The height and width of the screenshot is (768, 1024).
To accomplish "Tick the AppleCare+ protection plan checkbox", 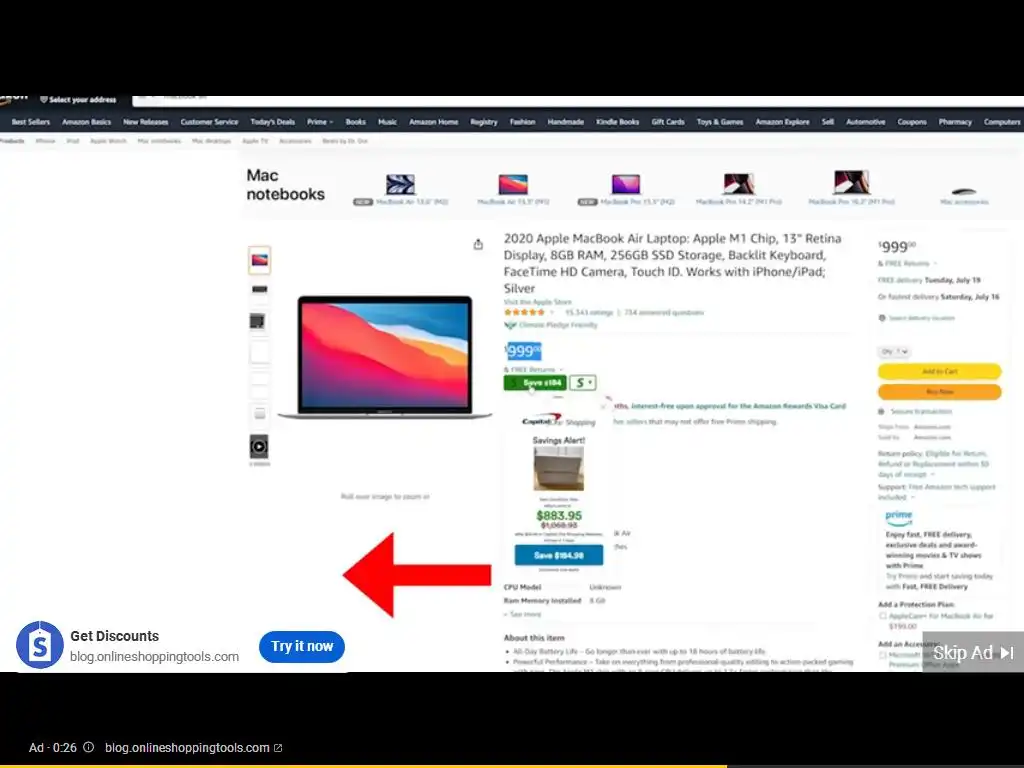I will click(883, 616).
